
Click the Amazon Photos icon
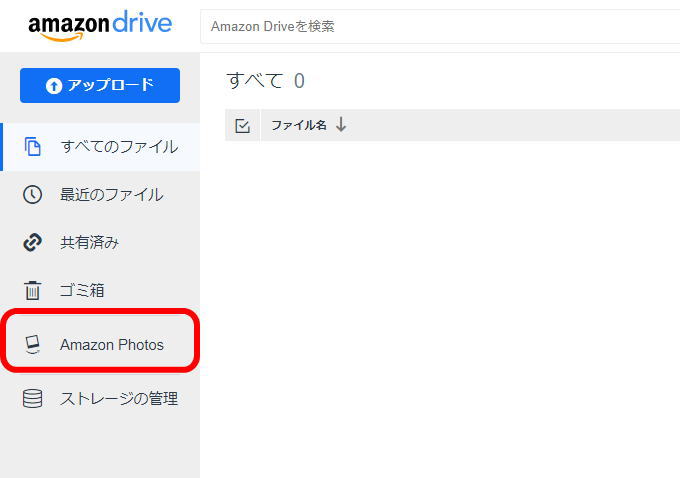point(33,344)
